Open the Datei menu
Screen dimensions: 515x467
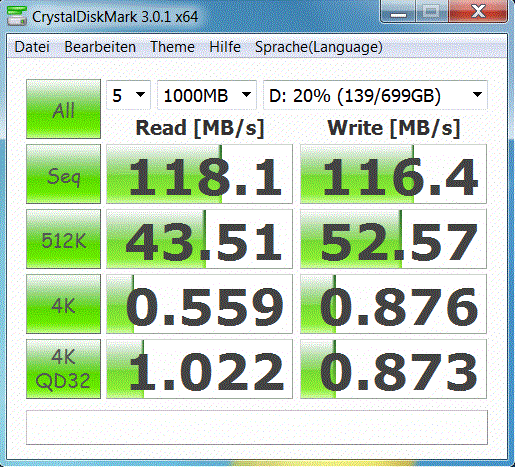pos(32,47)
